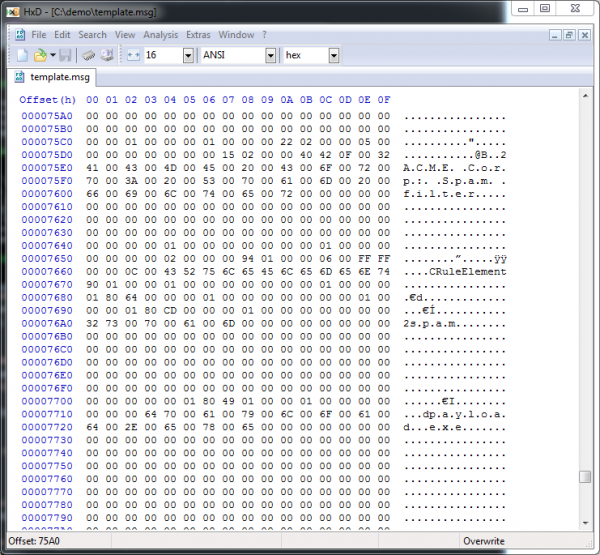The height and width of the screenshot is (555, 600).
Task: Open RAM with the memory chip icon
Action: 88,56
